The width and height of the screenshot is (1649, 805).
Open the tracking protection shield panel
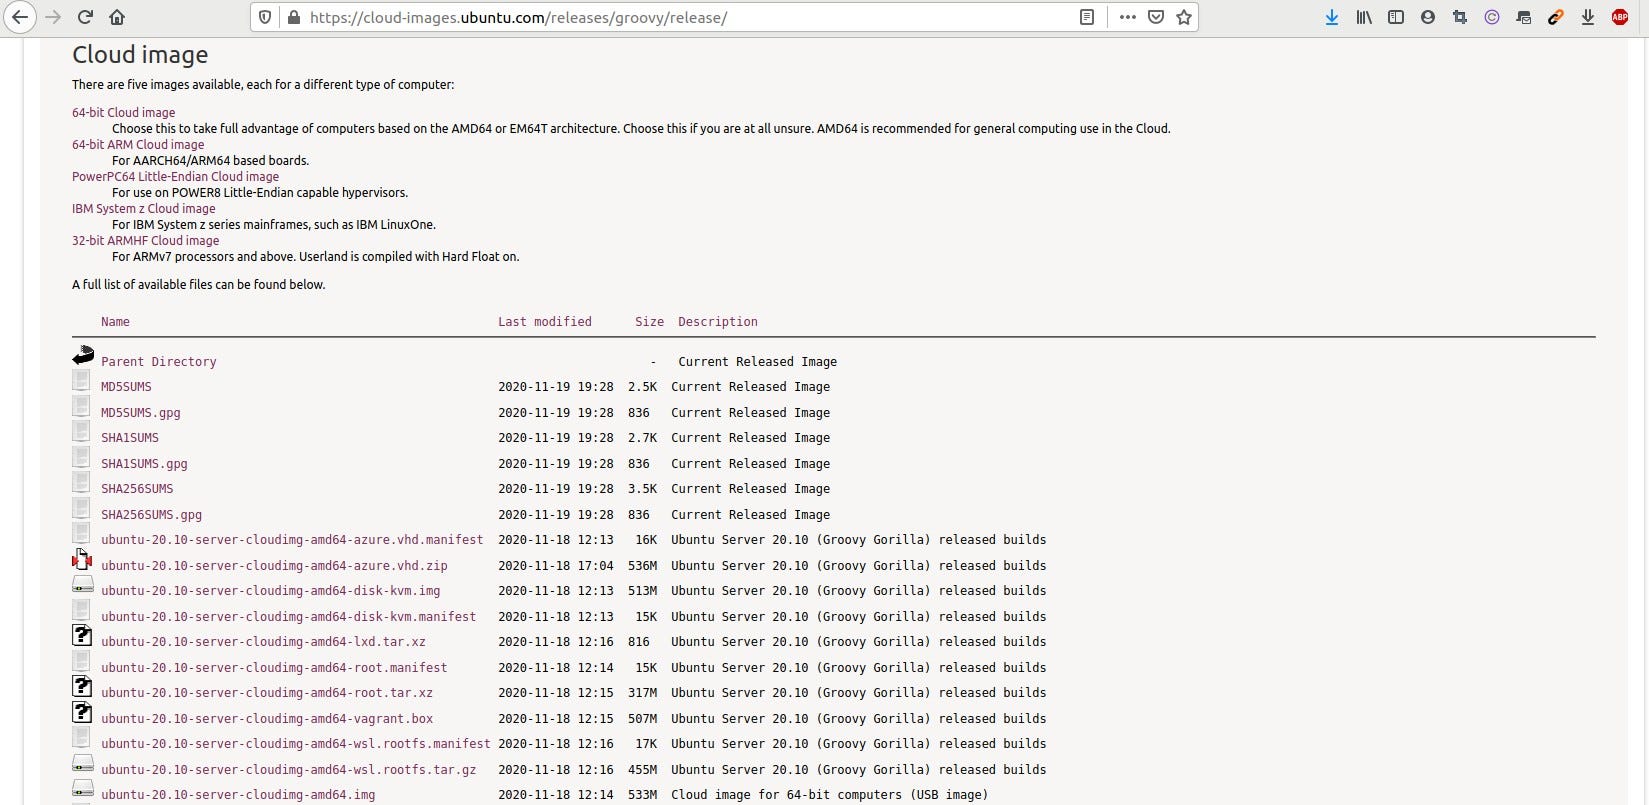pyautogui.click(x=265, y=17)
